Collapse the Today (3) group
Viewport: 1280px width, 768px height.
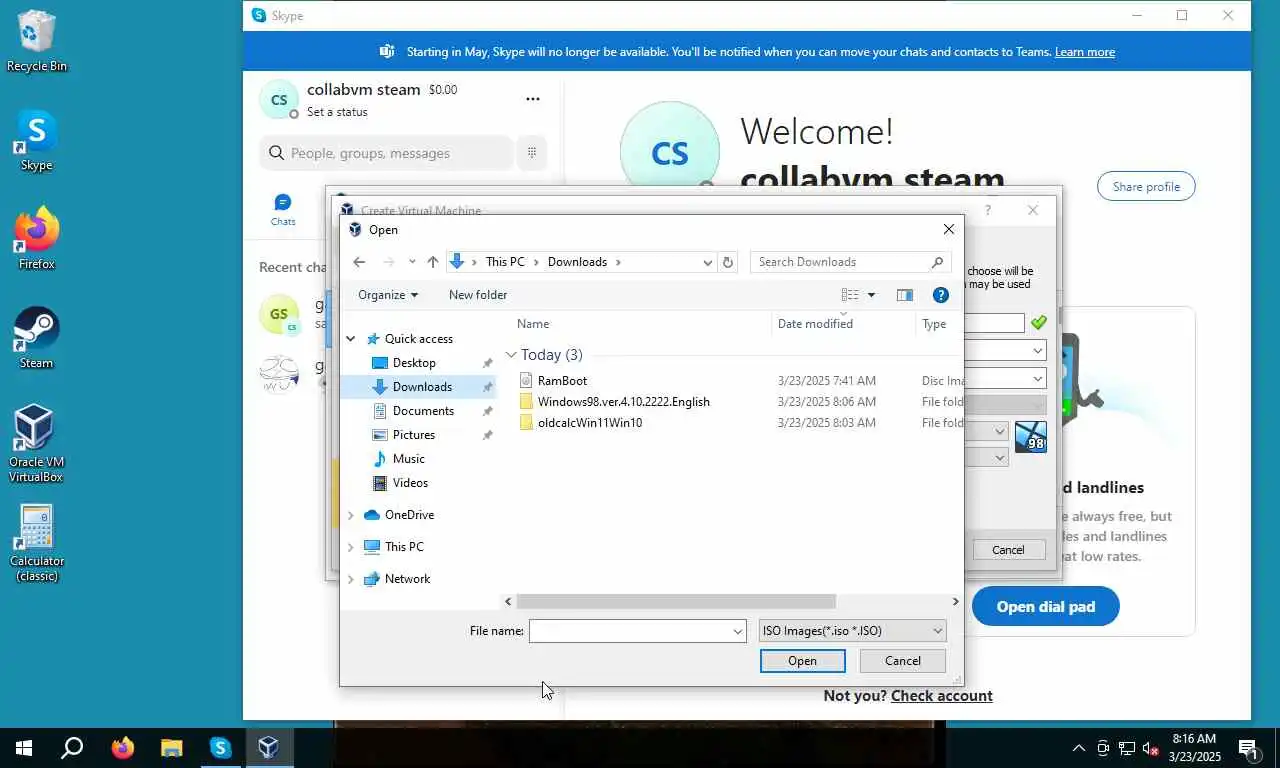click(511, 355)
